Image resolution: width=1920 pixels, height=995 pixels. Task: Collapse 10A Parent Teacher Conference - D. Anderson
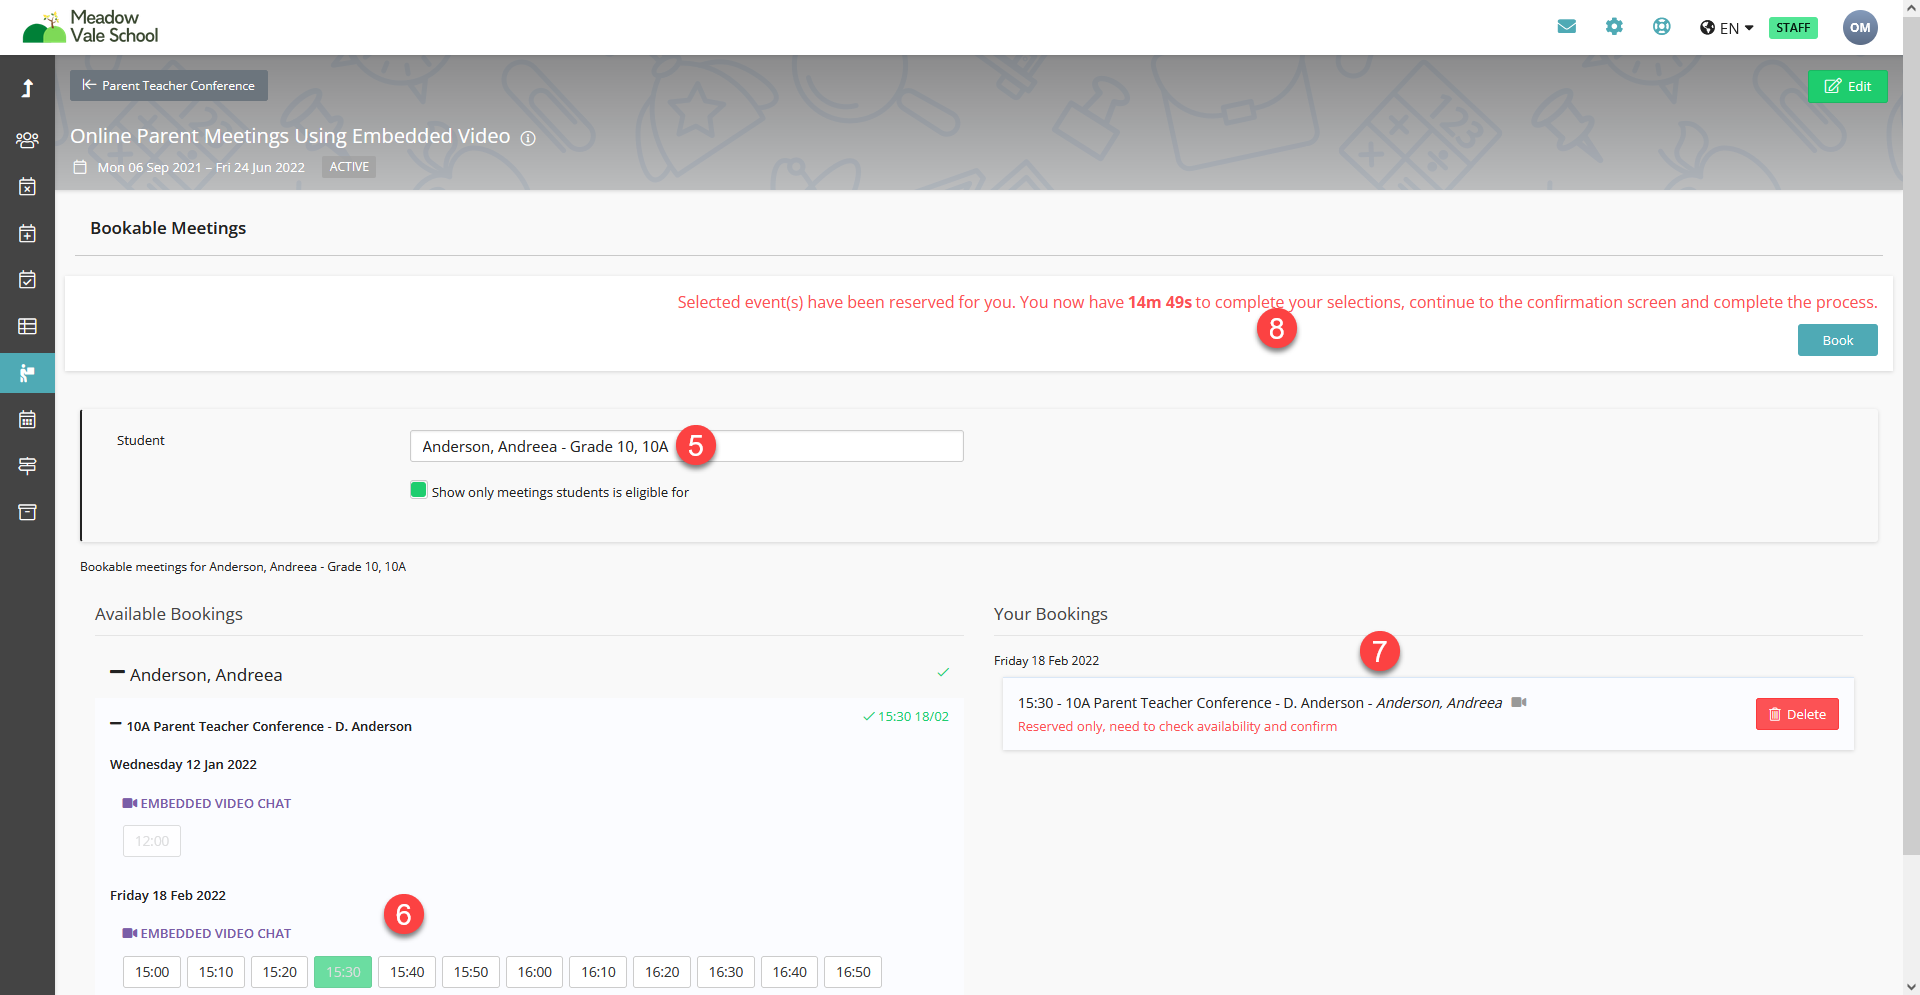[x=116, y=724]
